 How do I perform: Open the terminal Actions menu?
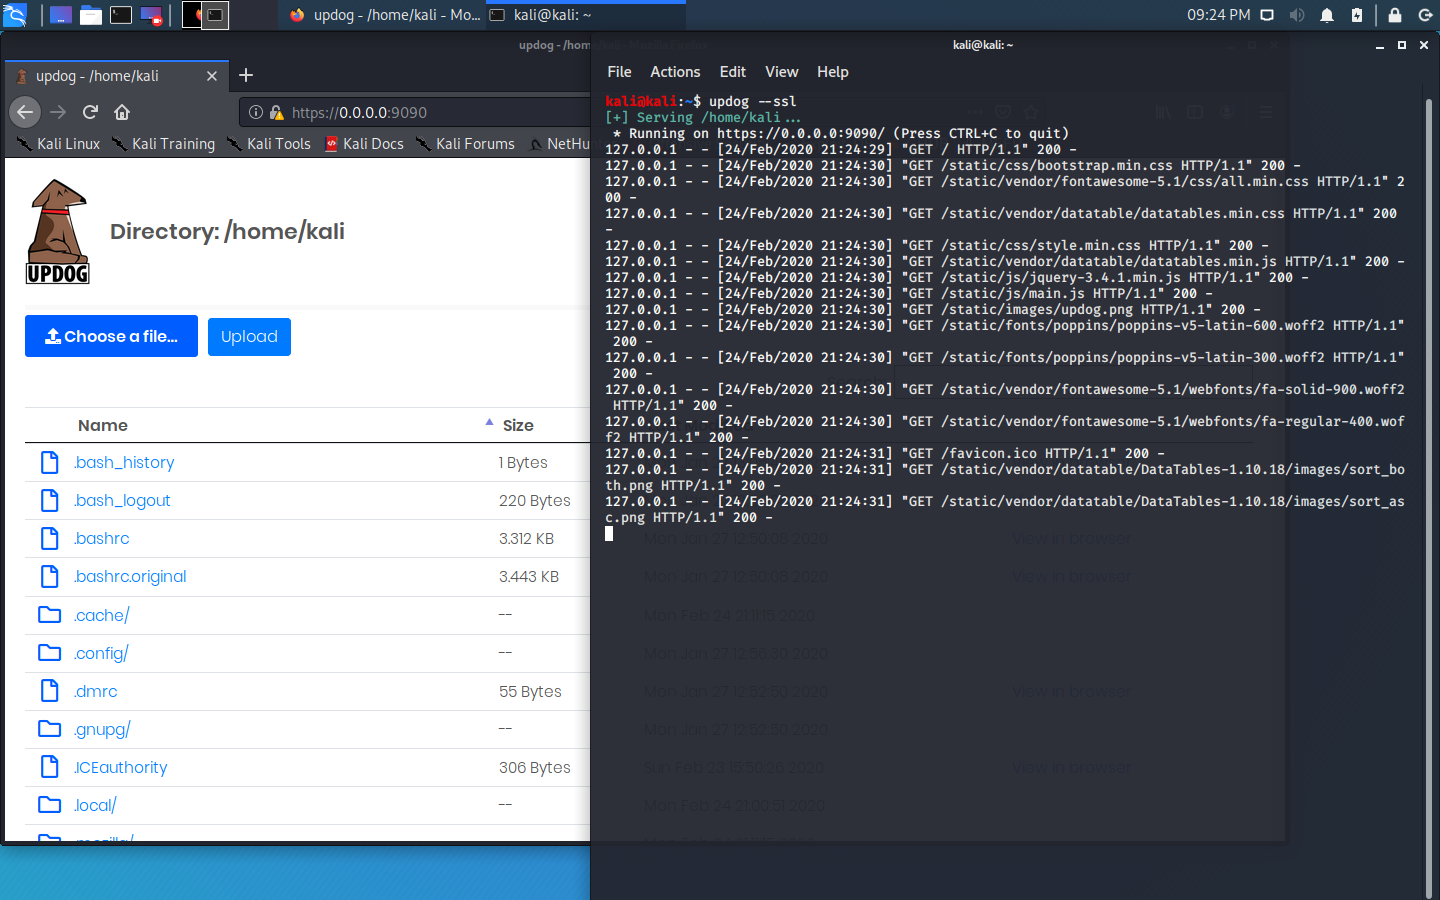(x=674, y=71)
